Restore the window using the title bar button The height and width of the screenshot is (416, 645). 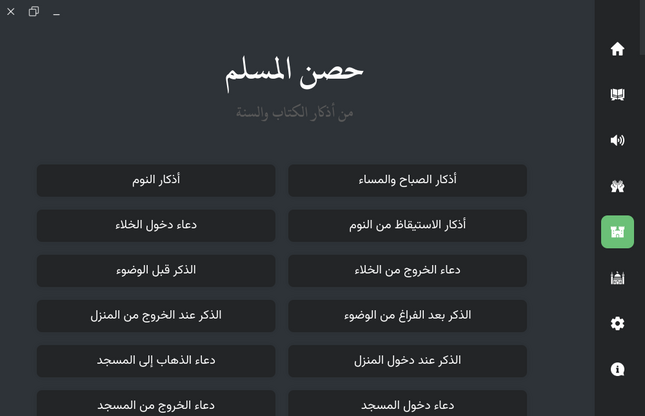click(x=34, y=12)
